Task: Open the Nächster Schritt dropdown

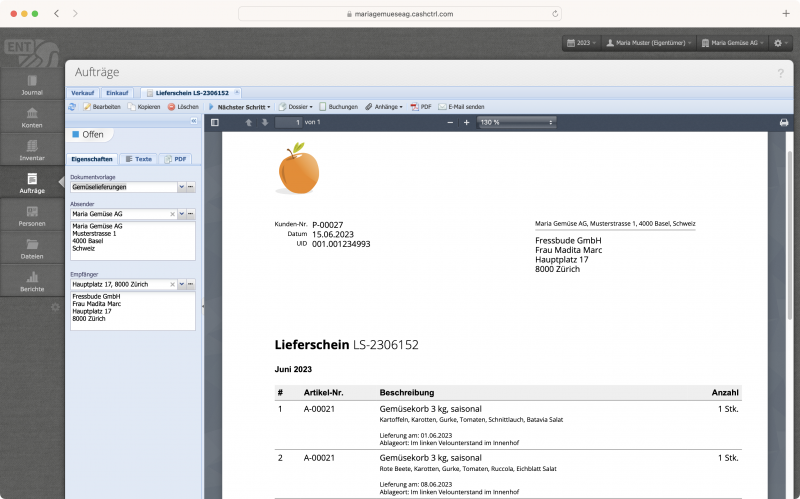Action: click(x=239, y=107)
